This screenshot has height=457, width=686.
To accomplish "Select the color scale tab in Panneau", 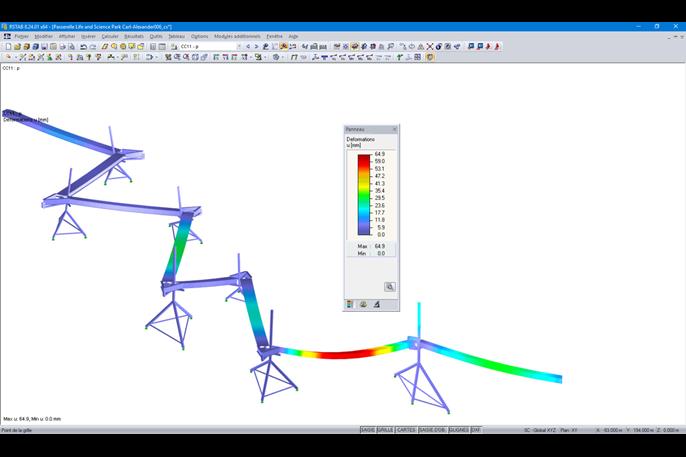I will [350, 304].
